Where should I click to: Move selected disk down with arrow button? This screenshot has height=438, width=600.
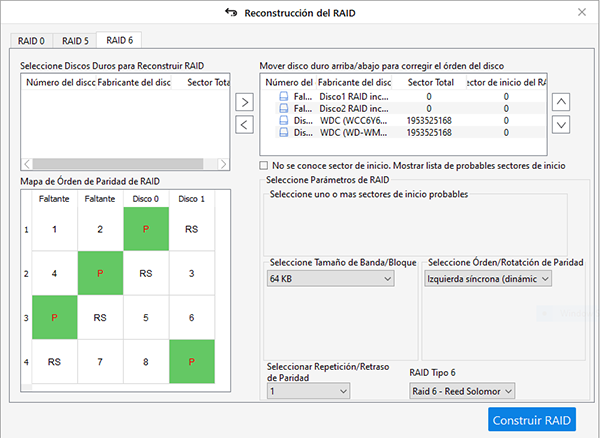561,125
